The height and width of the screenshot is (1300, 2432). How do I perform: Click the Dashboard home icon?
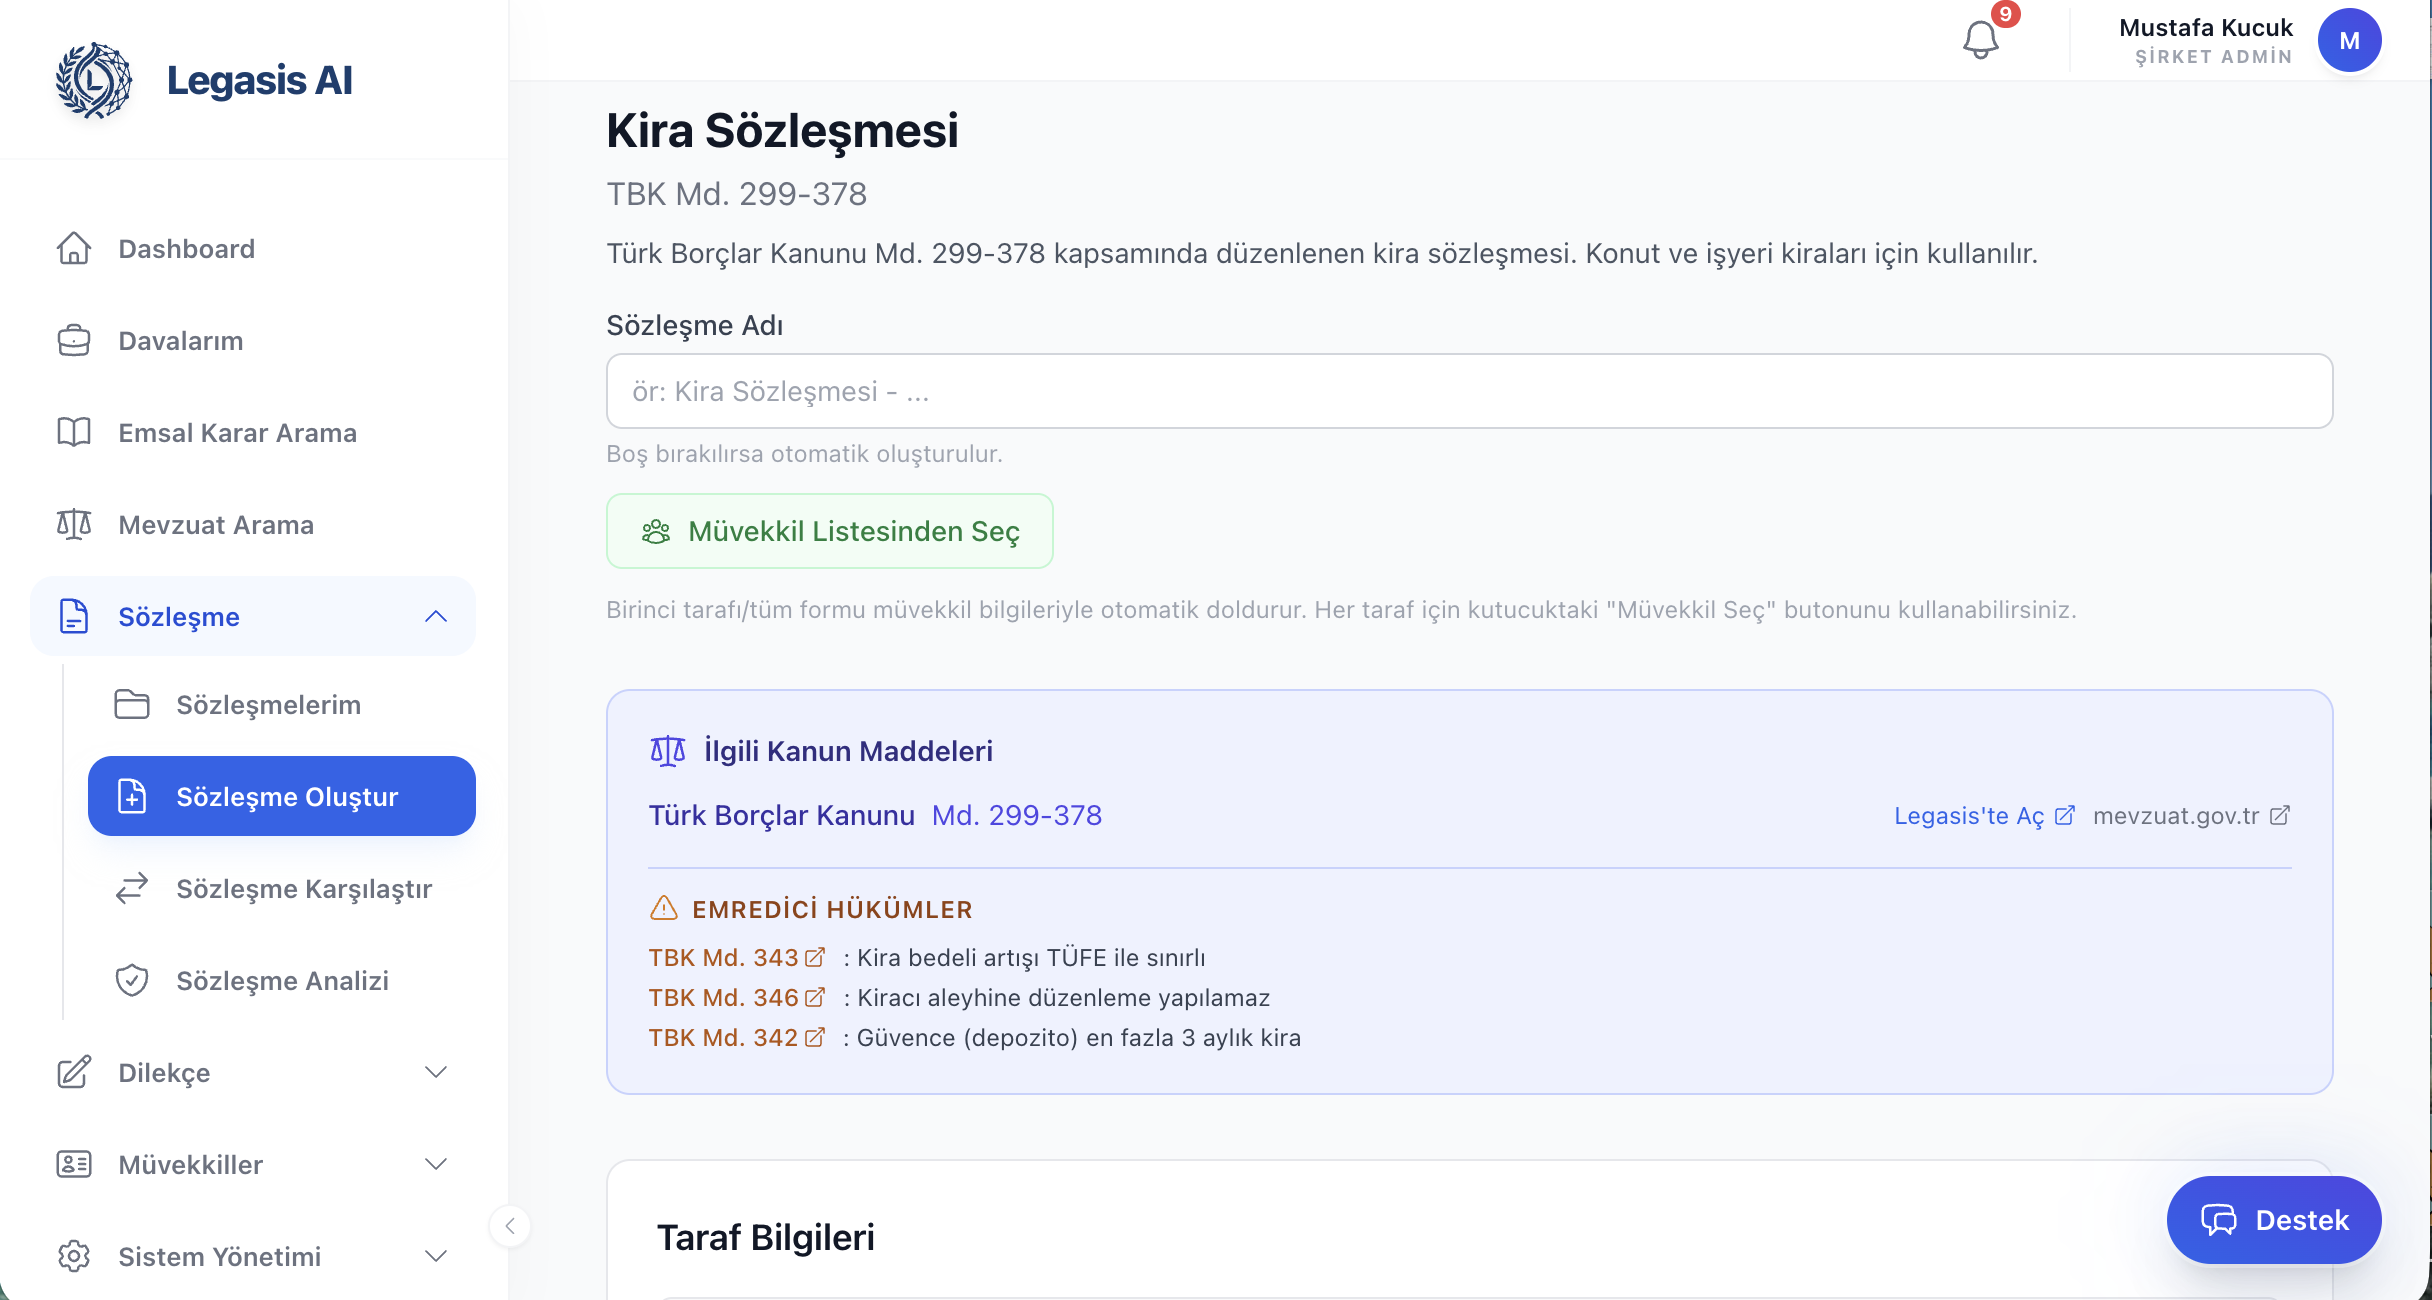[74, 248]
